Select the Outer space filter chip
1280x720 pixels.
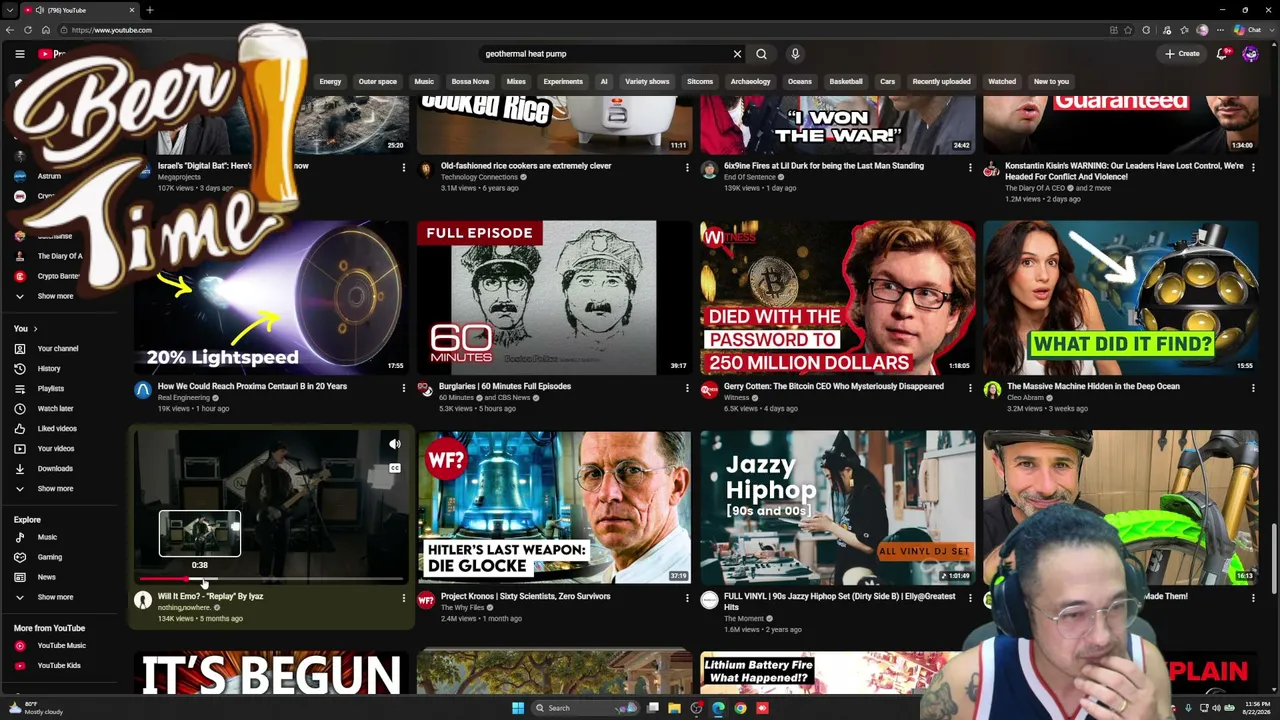coord(378,82)
